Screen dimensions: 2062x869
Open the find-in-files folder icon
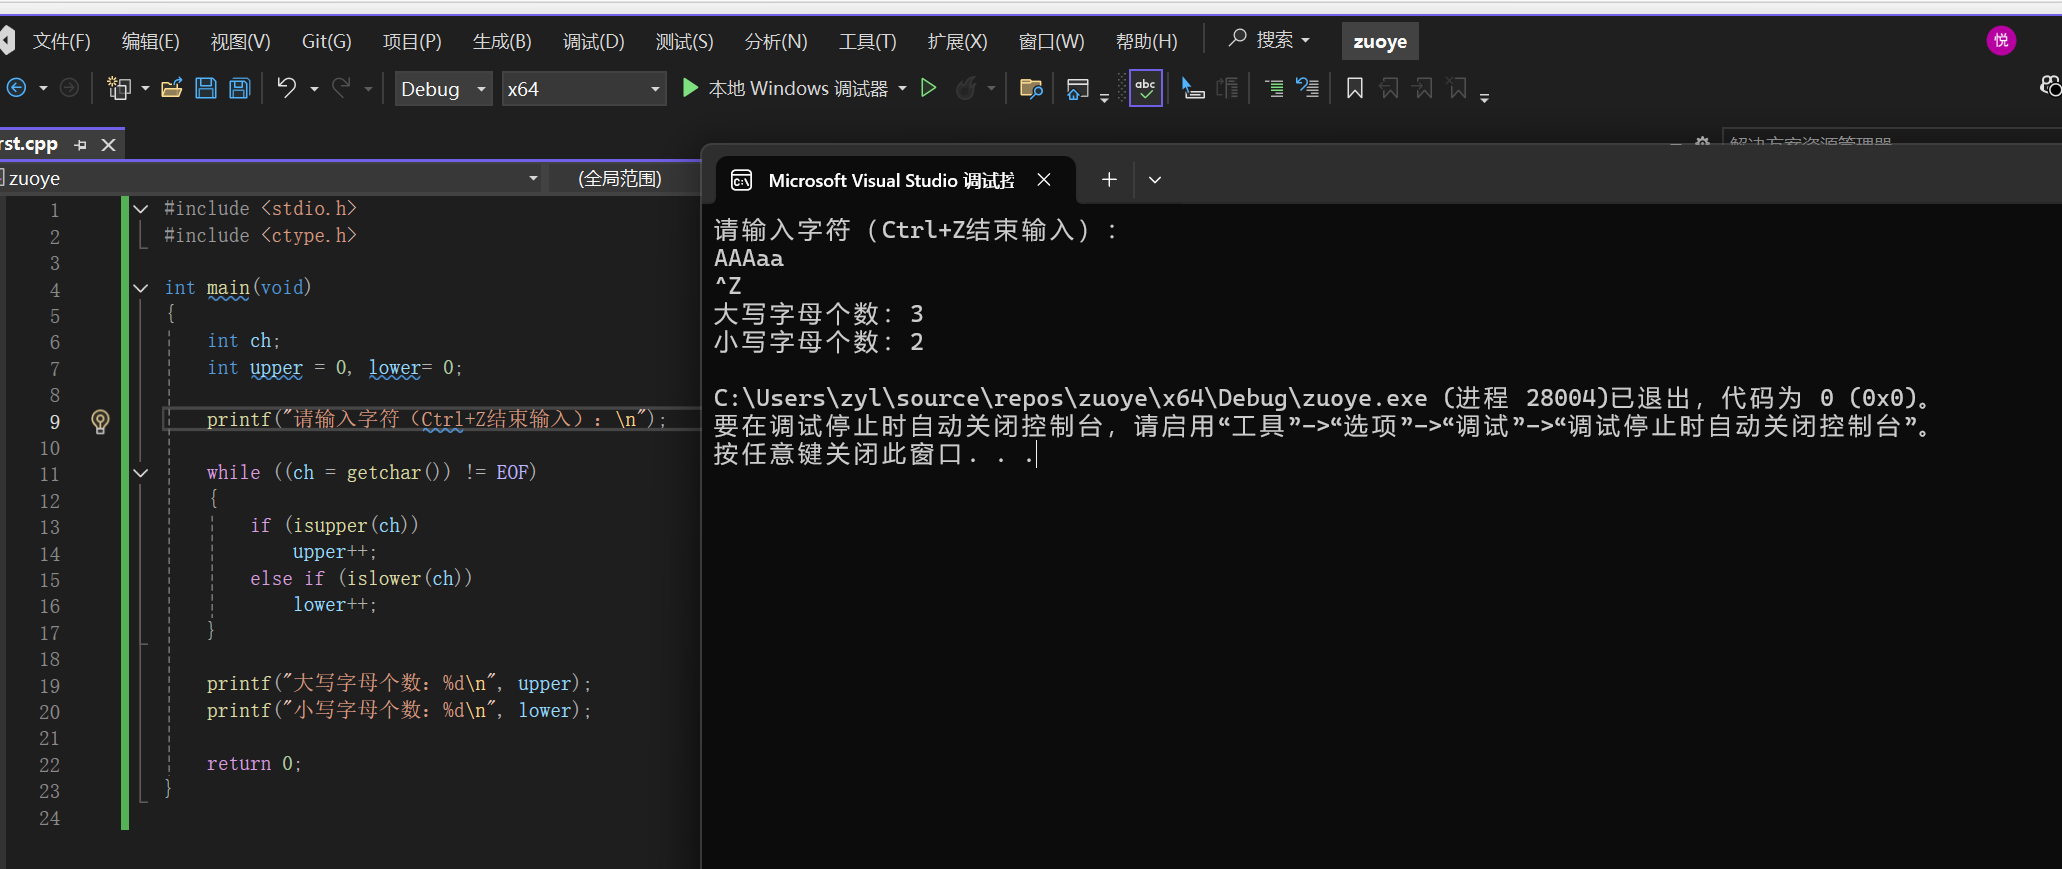(x=1031, y=88)
